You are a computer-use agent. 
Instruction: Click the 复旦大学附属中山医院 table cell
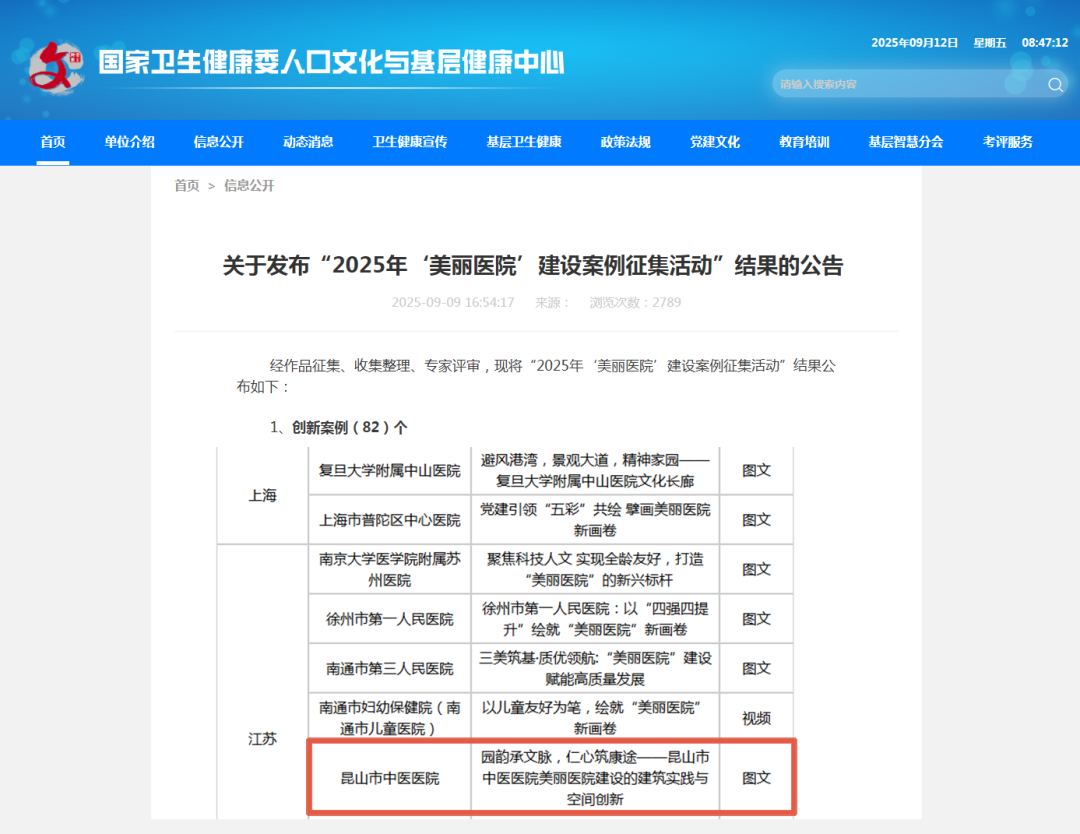pyautogui.click(x=389, y=471)
